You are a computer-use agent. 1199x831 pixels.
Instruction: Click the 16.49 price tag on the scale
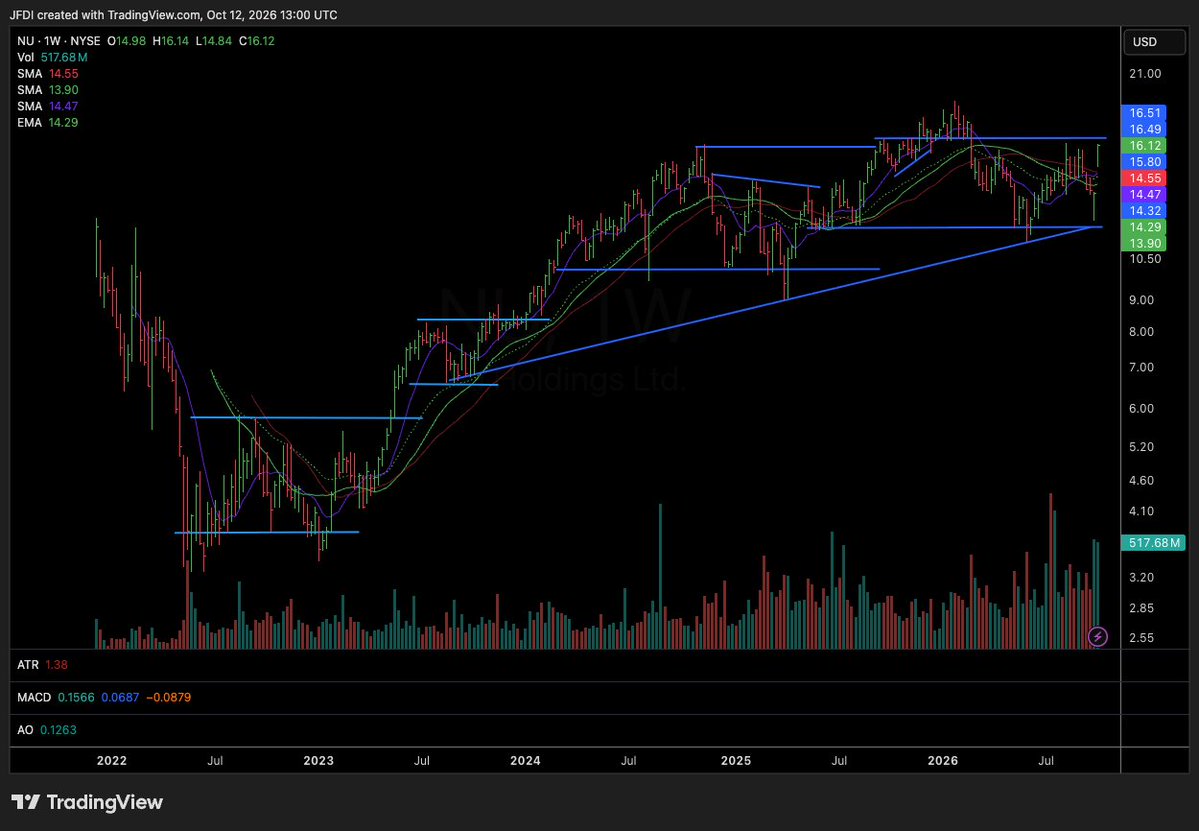tap(1144, 129)
